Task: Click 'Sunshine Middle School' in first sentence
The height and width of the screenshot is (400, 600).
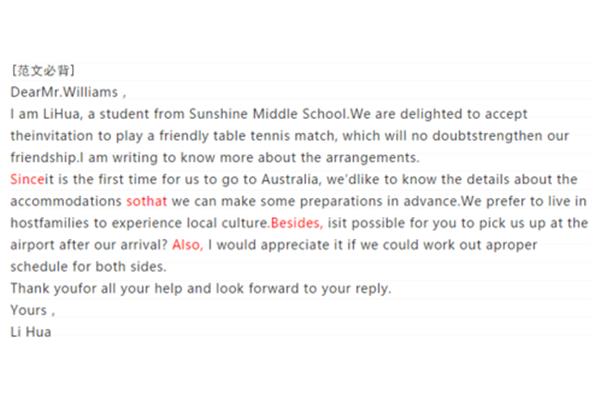Action: pos(268,114)
